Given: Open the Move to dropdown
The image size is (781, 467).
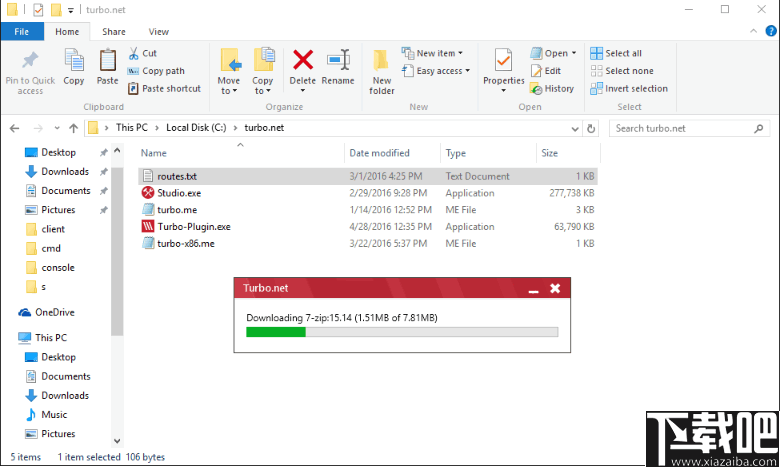Looking at the screenshot, I should pos(229,86).
